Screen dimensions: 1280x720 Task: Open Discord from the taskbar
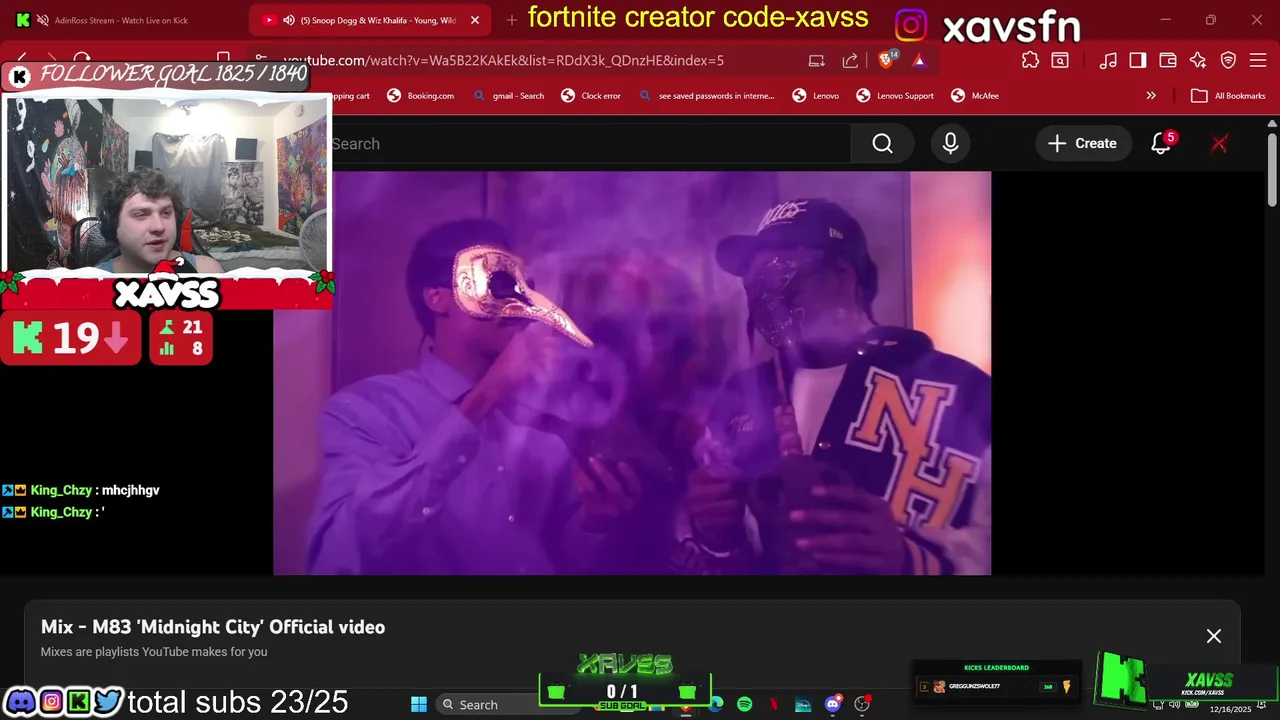(x=832, y=704)
